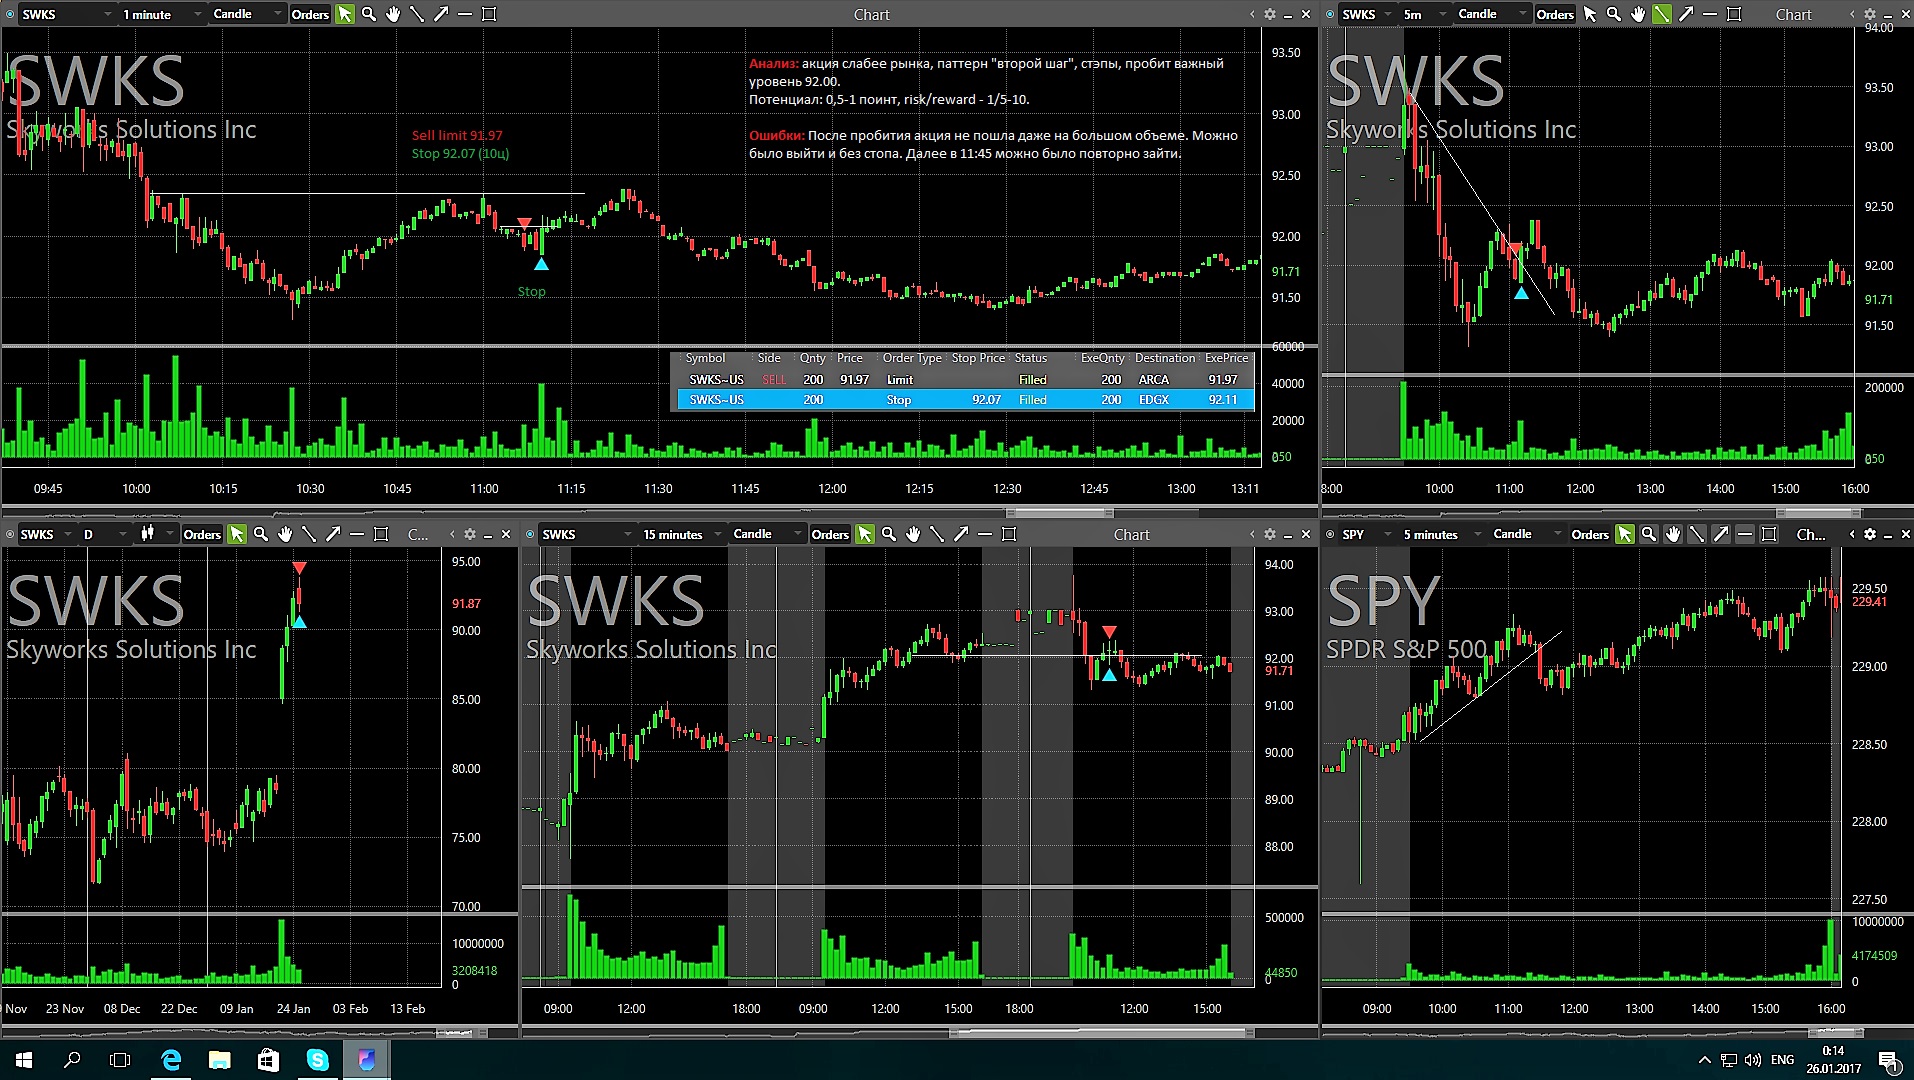Choose arrow tool in 15 minutes chart
Screen dimensions: 1914x1080
(961, 534)
